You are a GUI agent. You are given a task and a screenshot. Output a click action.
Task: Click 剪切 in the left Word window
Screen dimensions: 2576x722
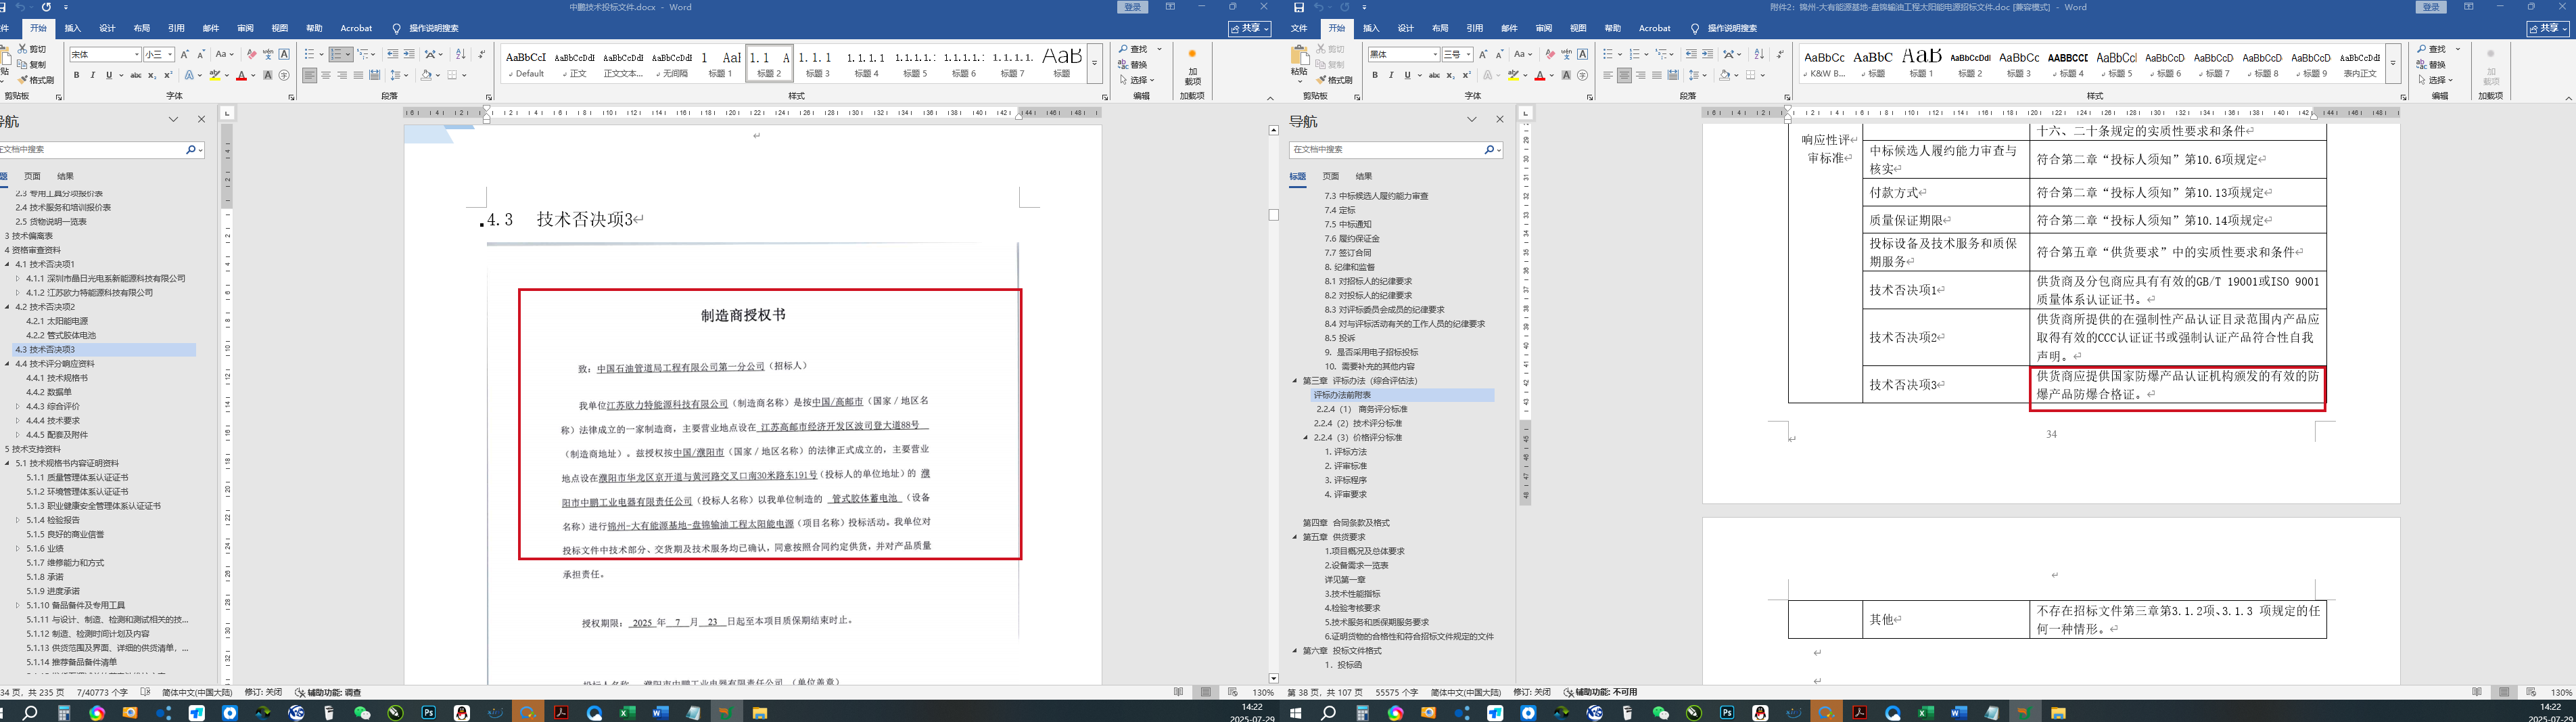pos(32,49)
